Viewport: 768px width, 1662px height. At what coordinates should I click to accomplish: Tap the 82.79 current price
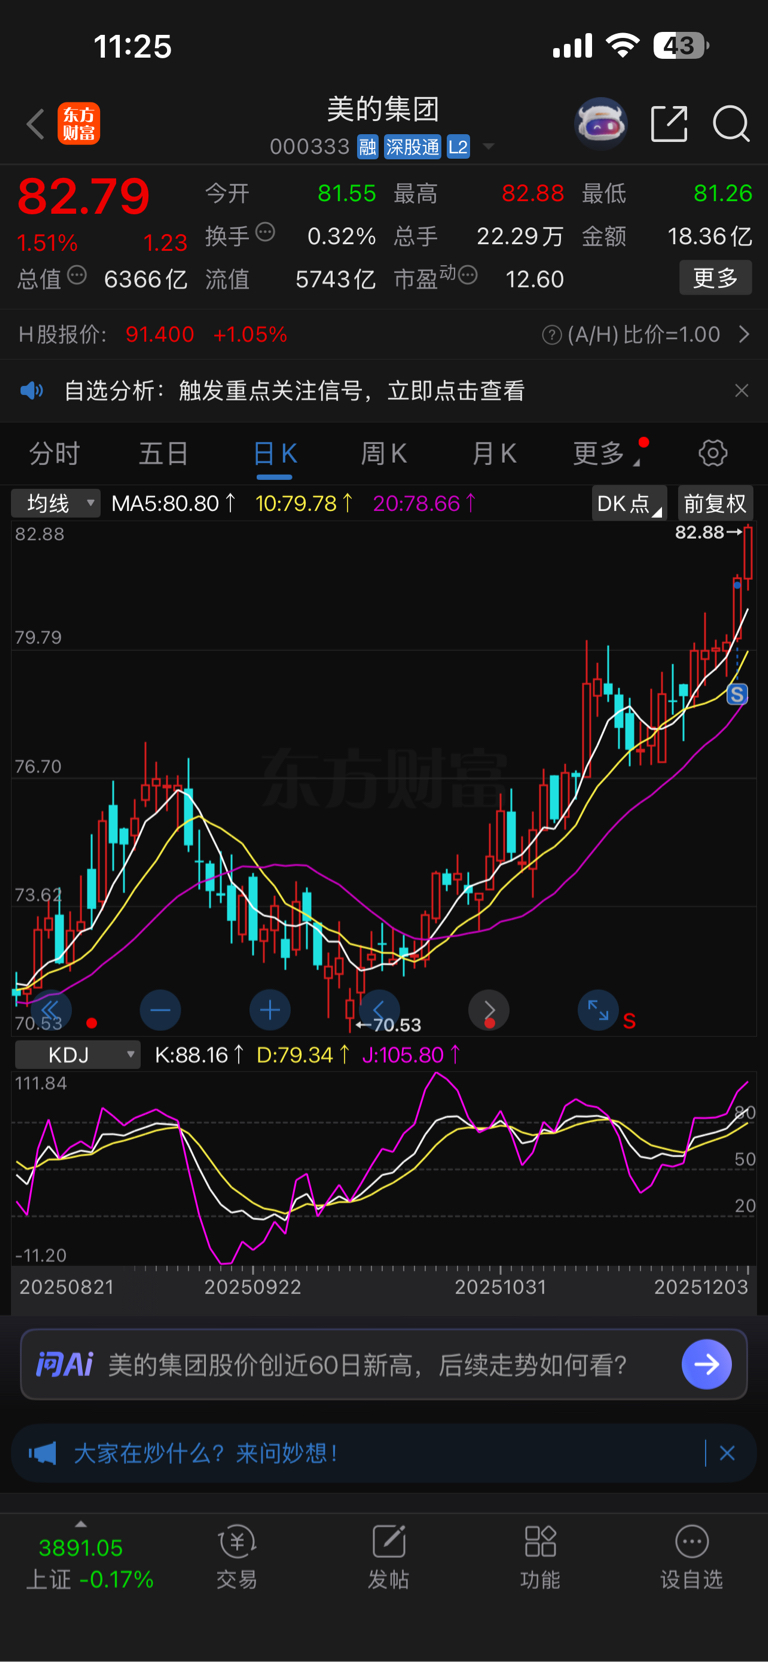[84, 196]
